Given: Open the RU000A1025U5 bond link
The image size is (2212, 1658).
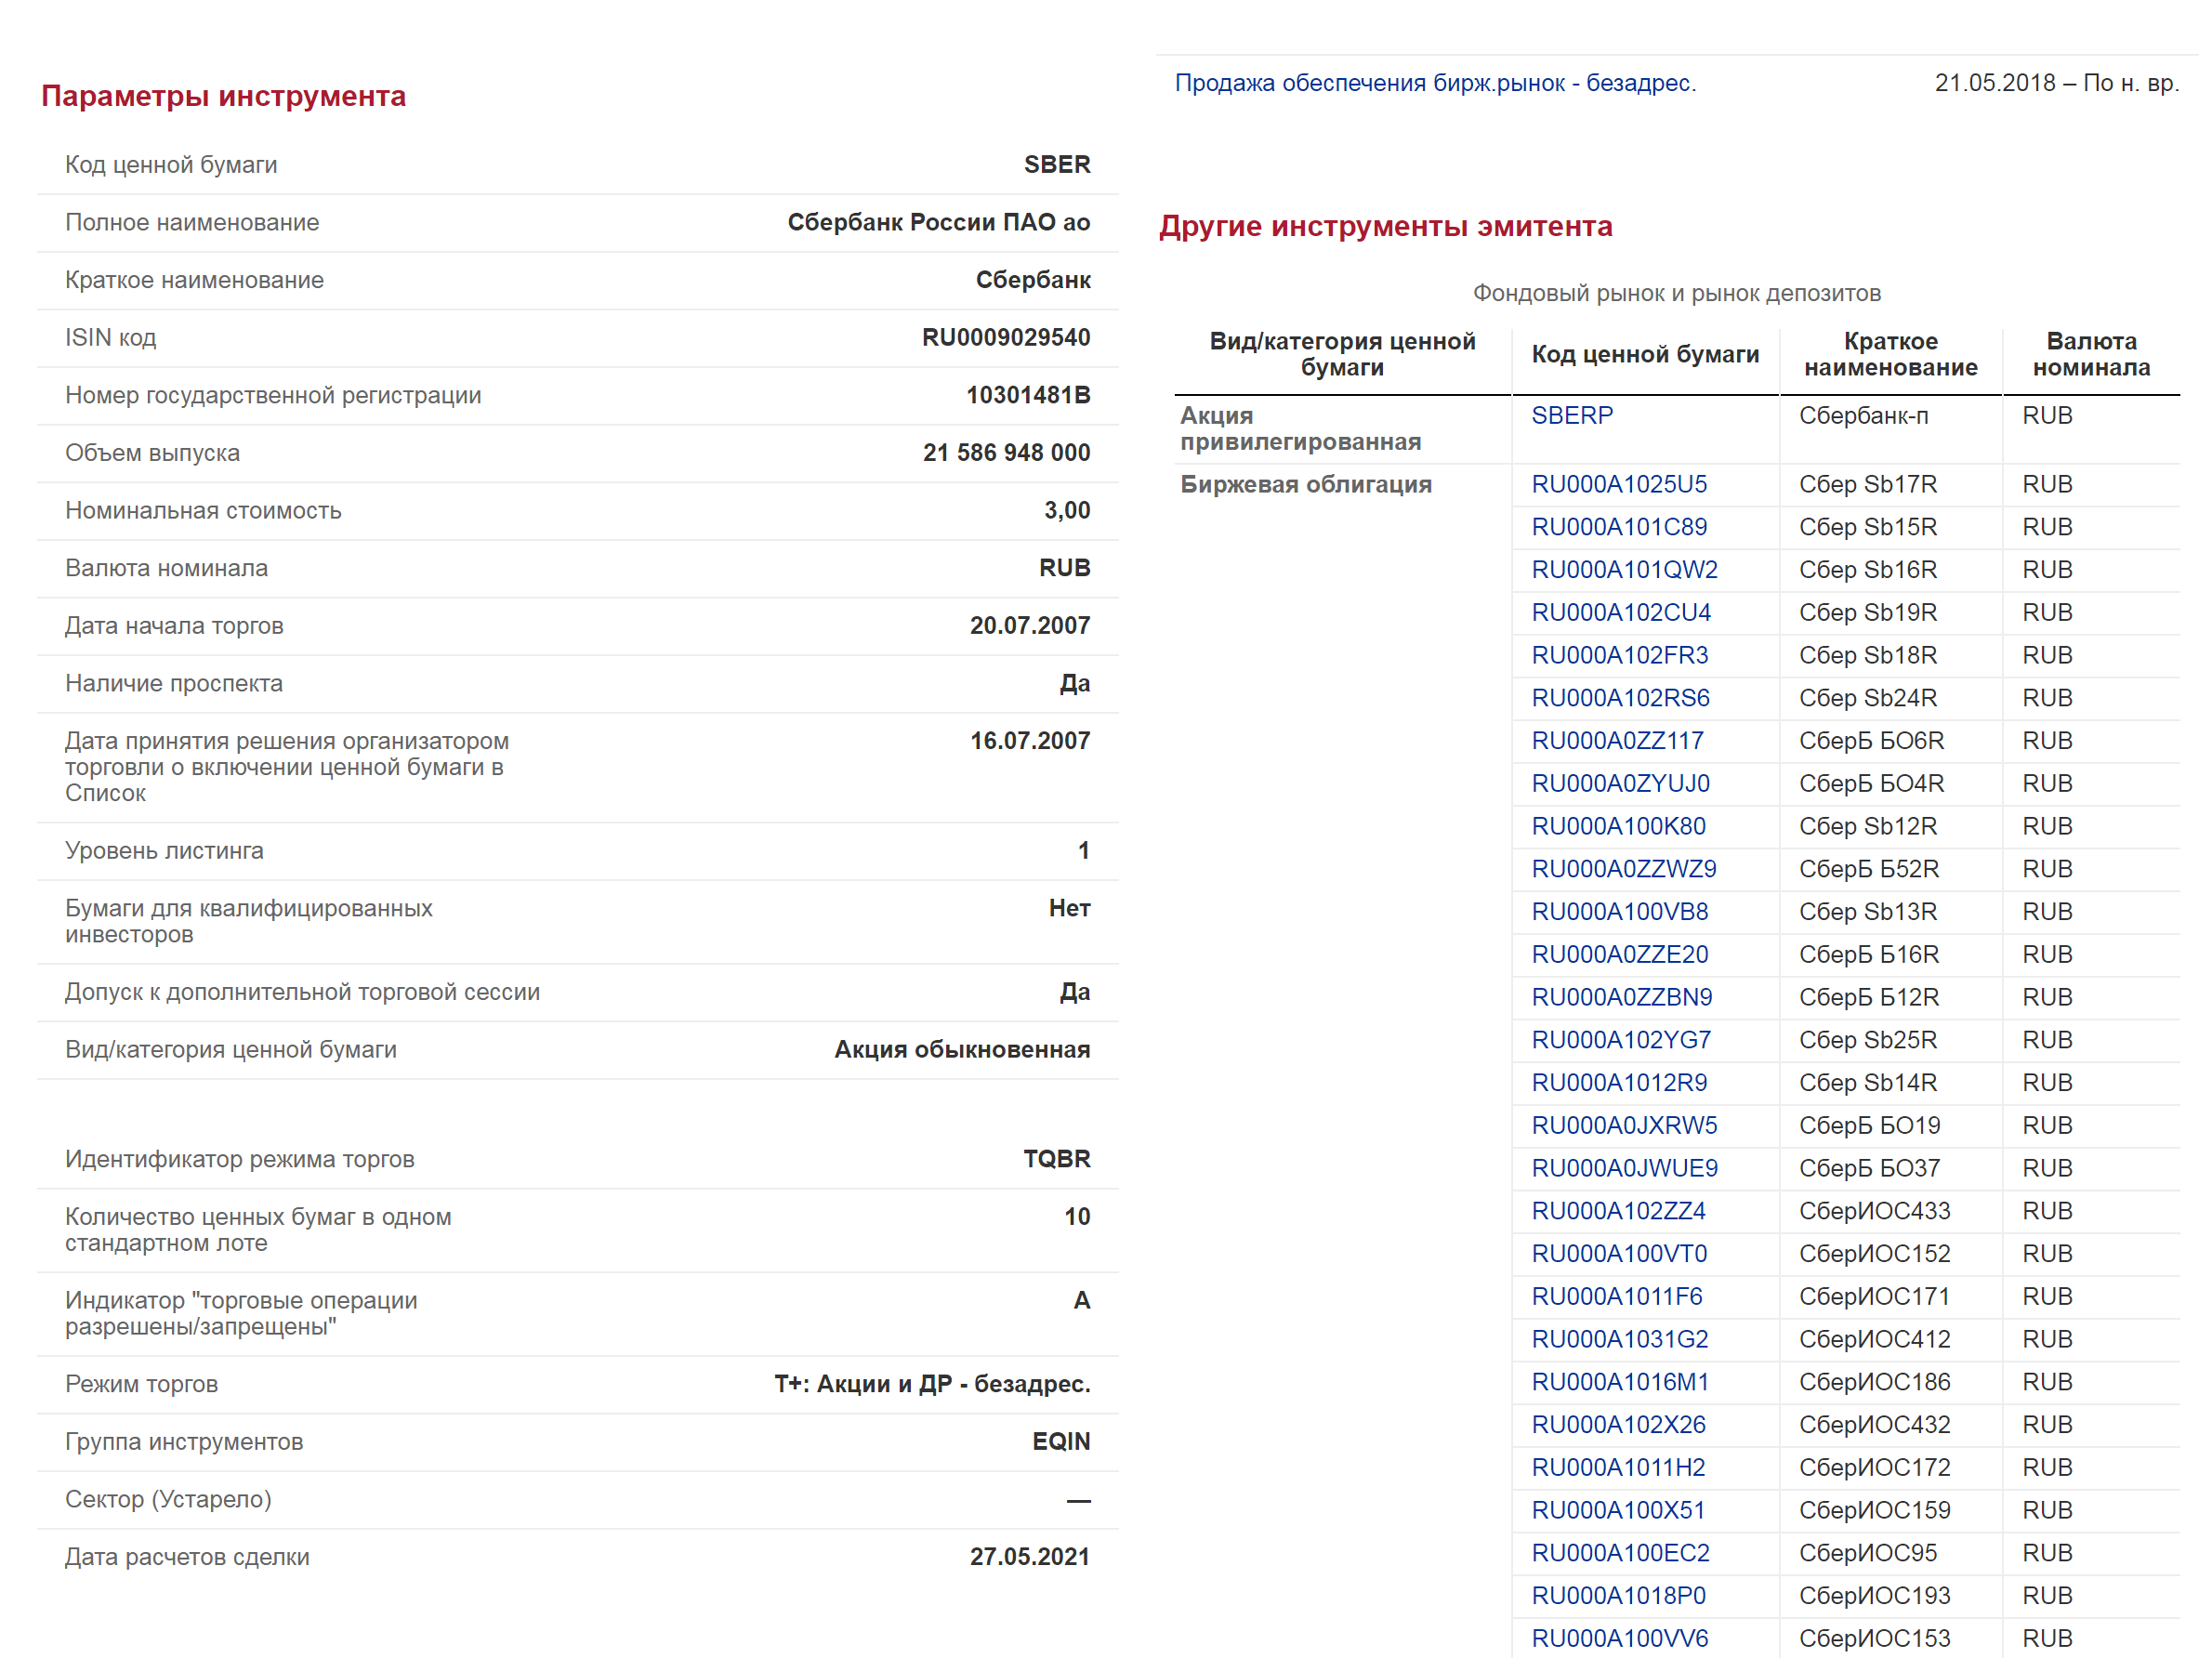Looking at the screenshot, I should 1618,484.
